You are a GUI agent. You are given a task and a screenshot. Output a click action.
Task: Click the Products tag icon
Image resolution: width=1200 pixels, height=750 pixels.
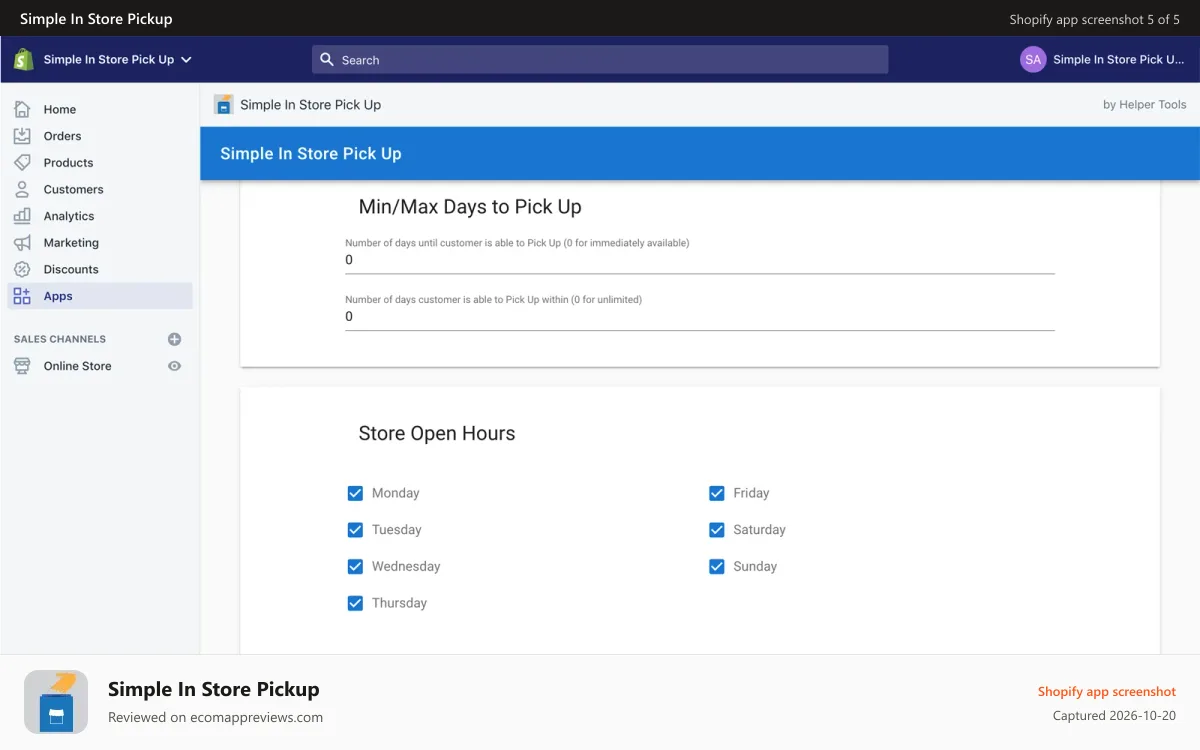tap(22, 162)
